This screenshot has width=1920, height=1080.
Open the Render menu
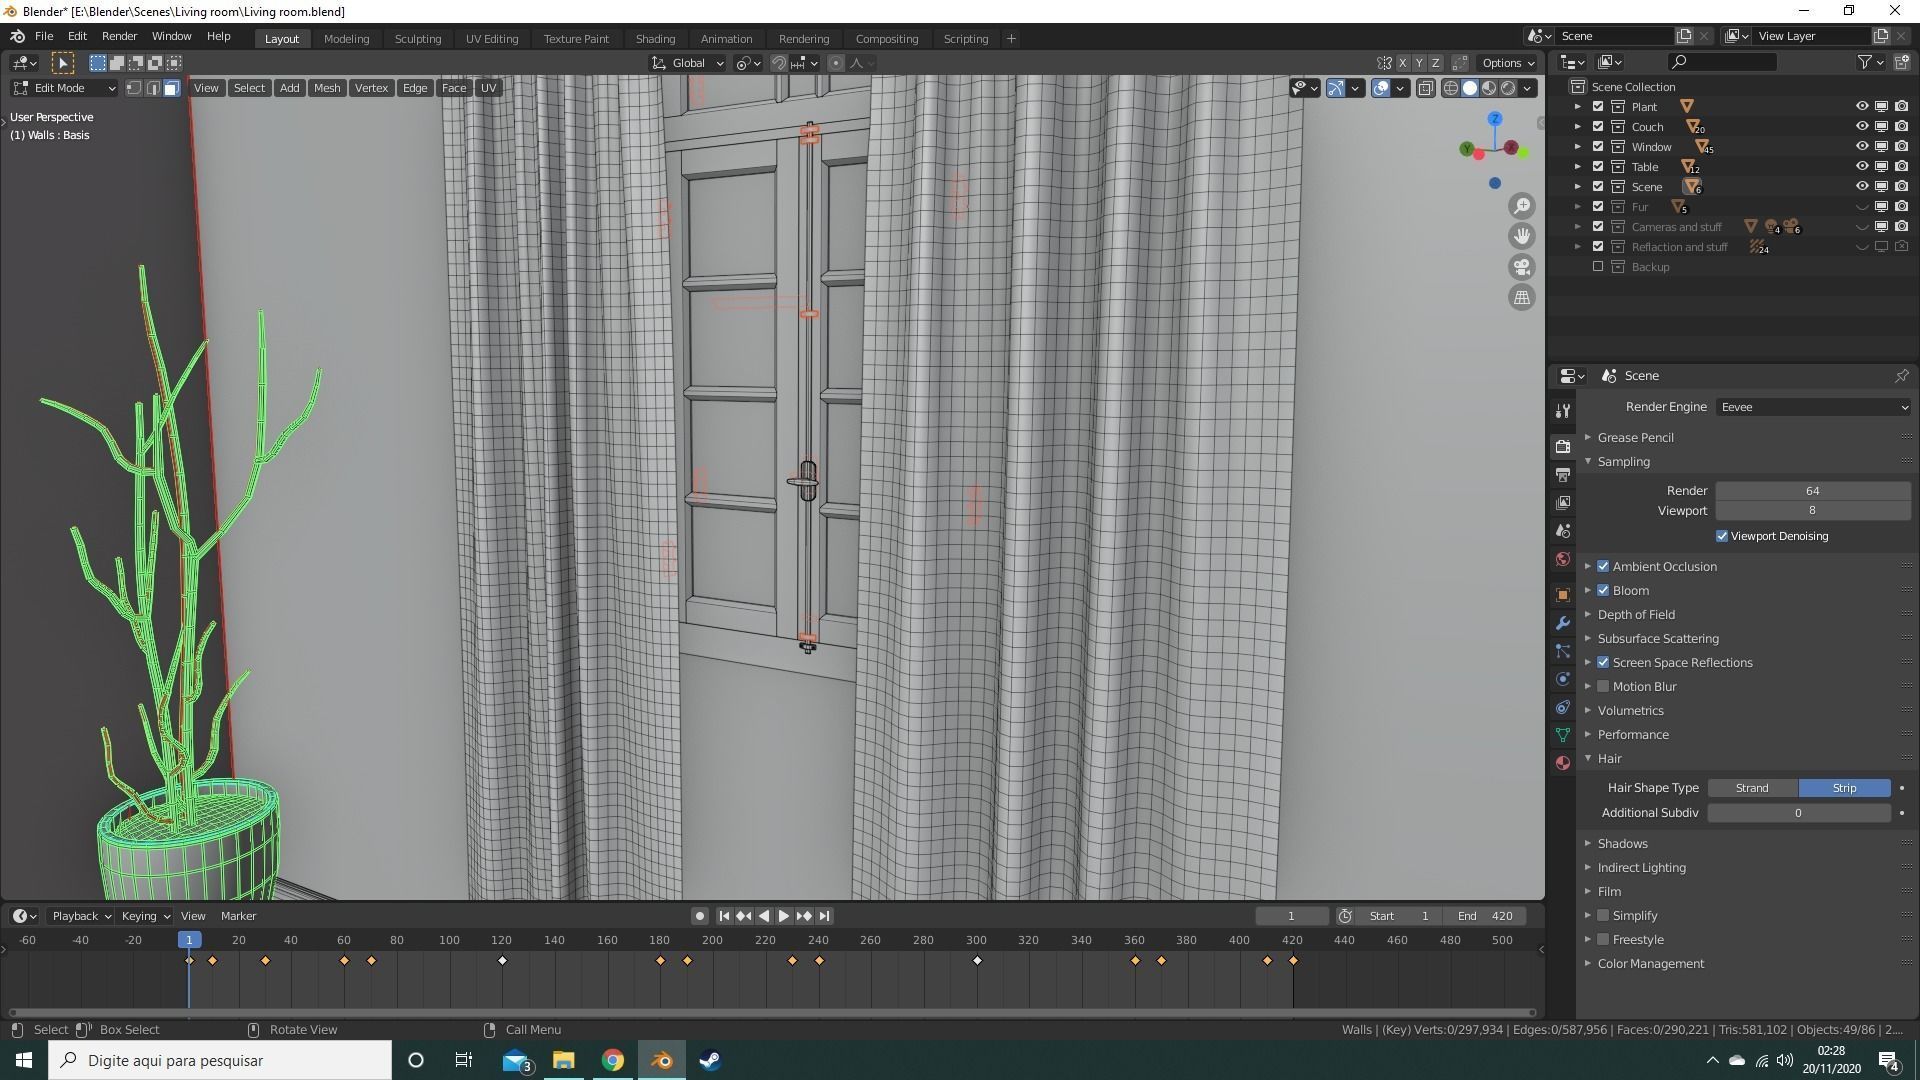(x=119, y=36)
